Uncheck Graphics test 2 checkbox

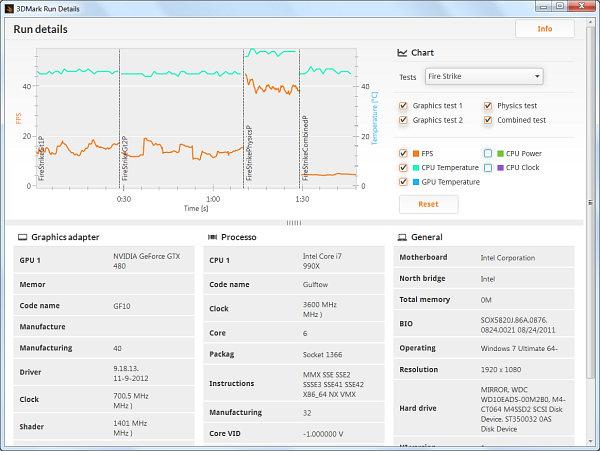(403, 120)
